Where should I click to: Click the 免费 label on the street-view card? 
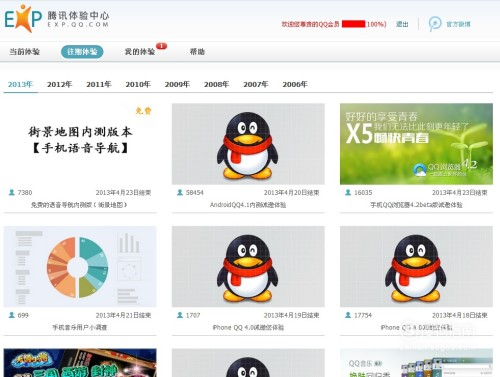143,111
